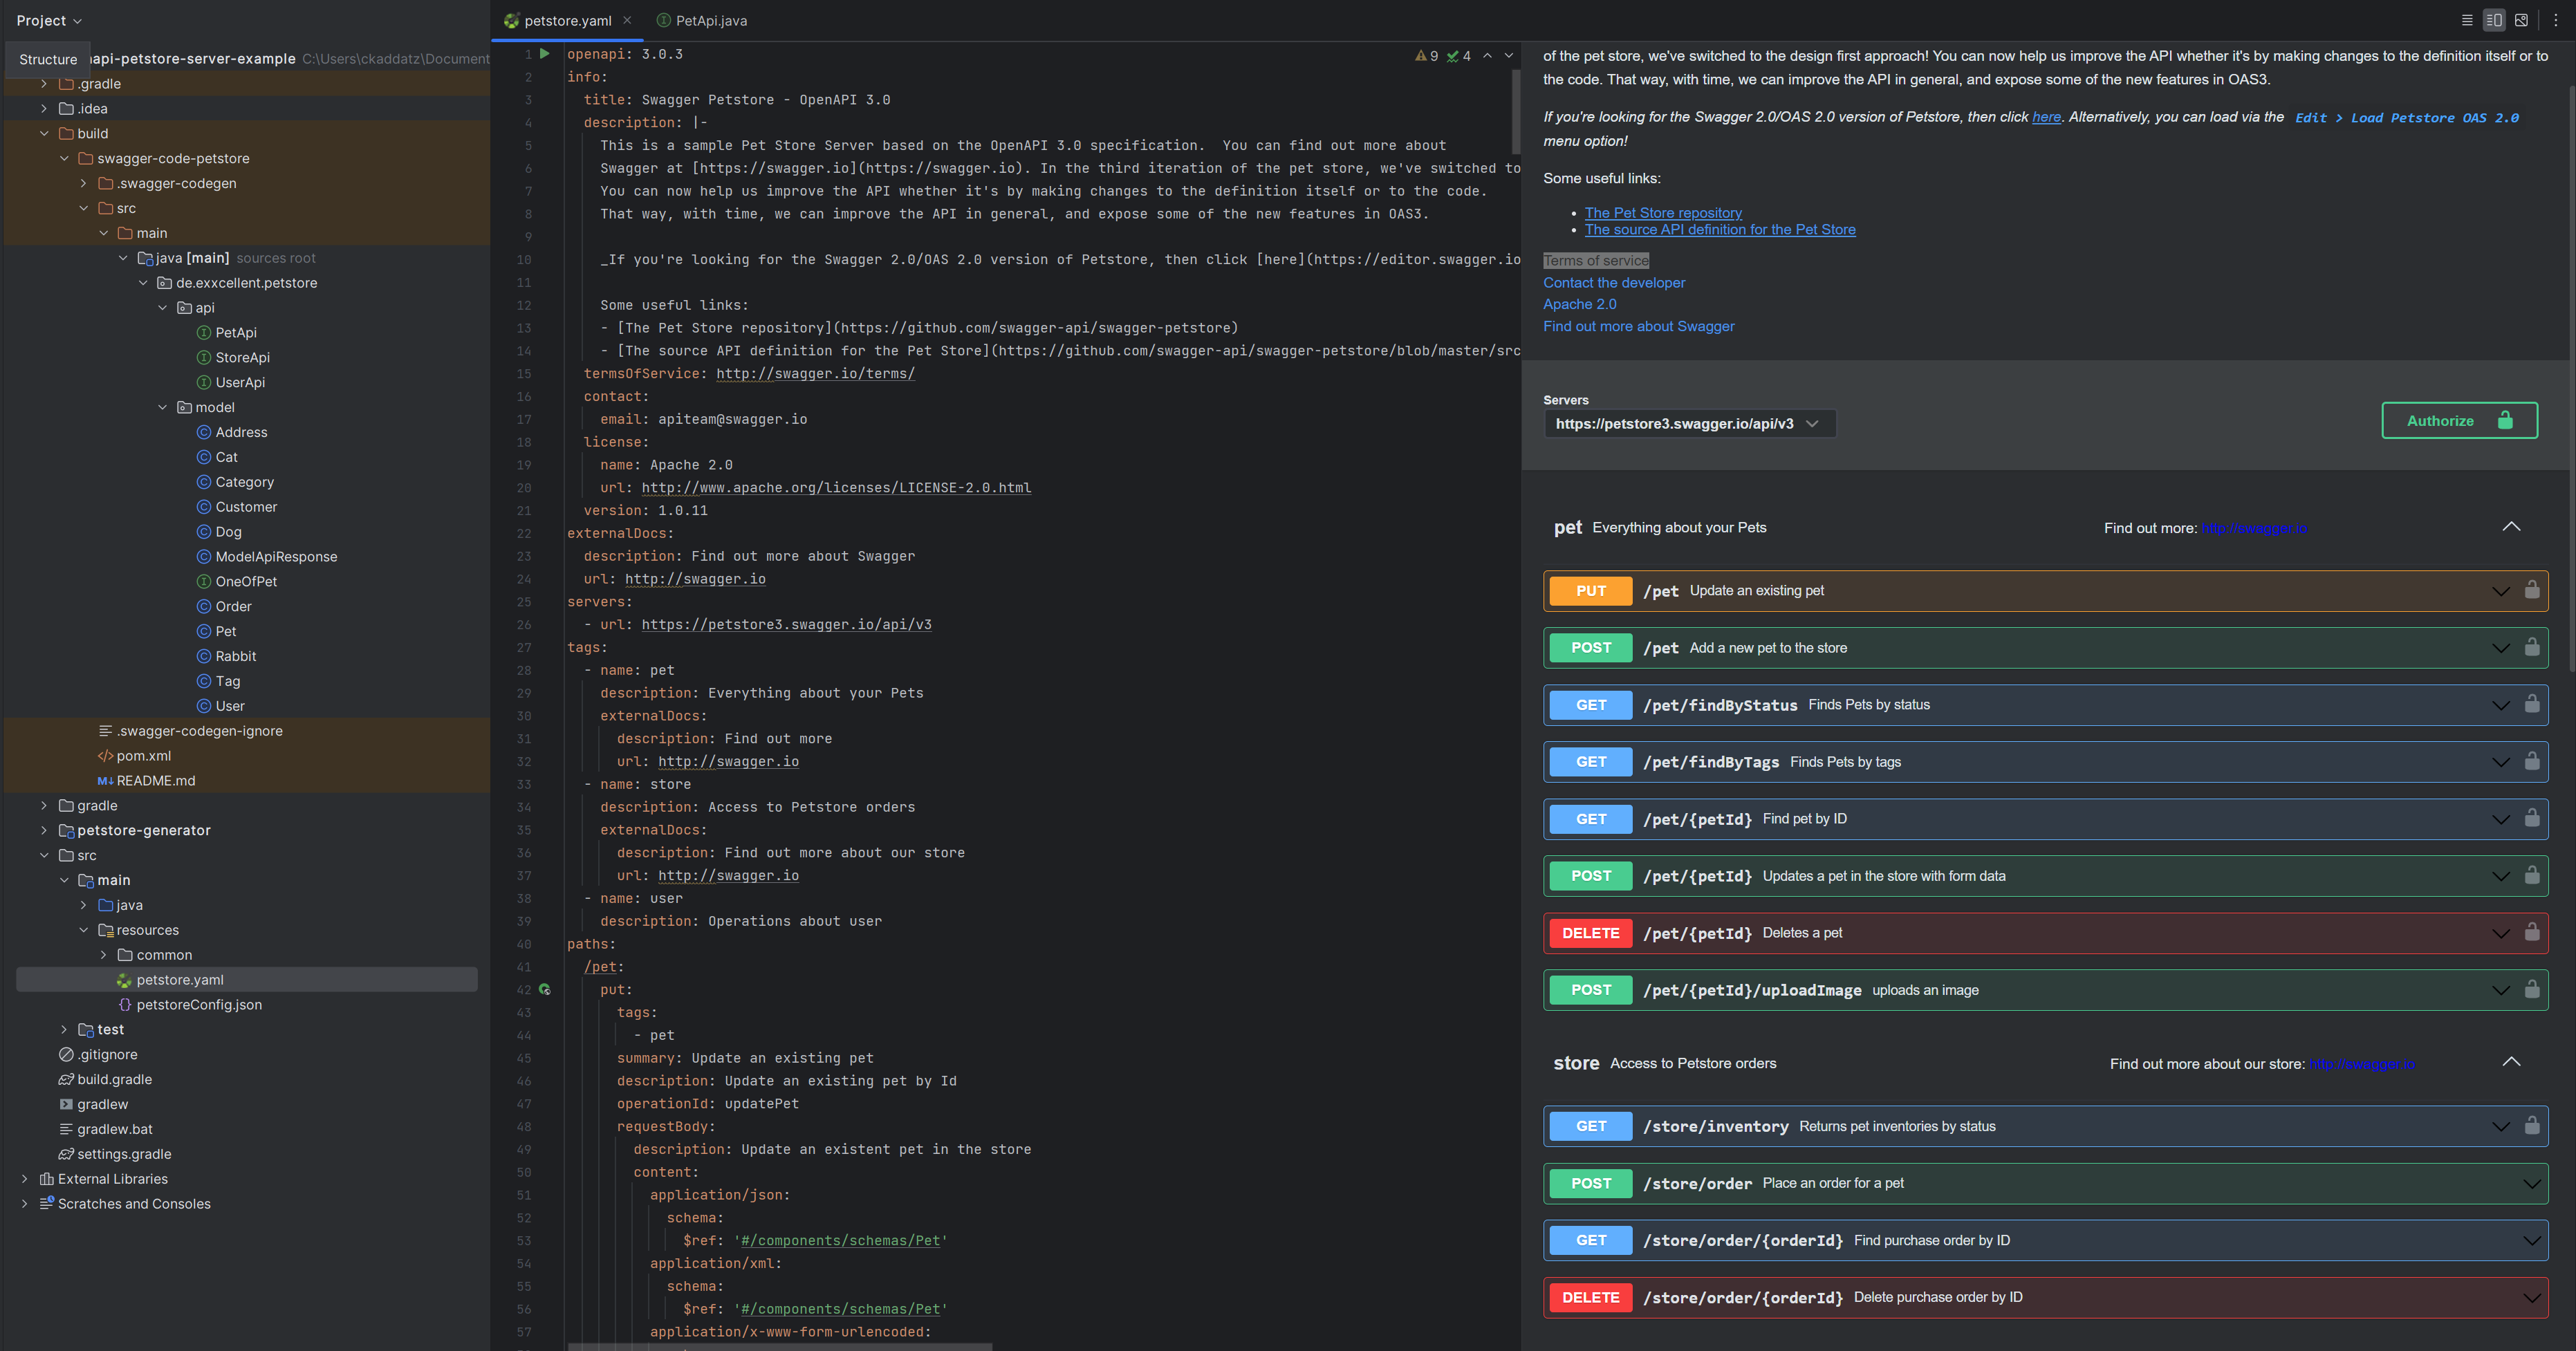Select pom.xml file
This screenshot has height=1351, width=2576.
pos(143,756)
